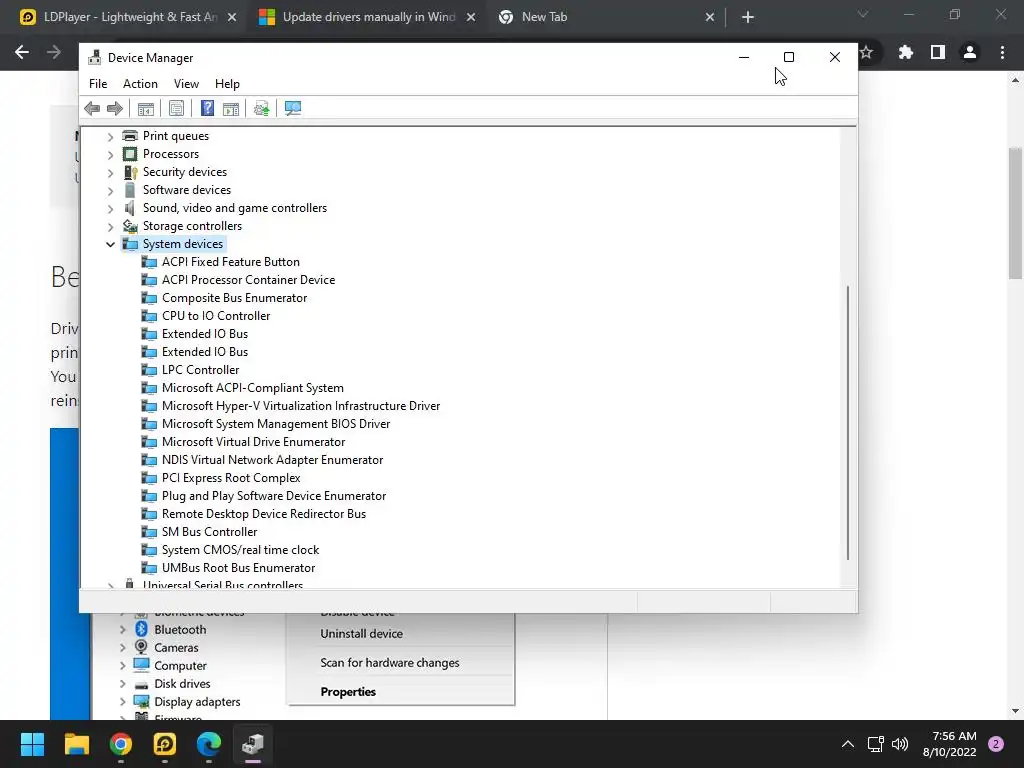Open Help menu in Device Manager
The height and width of the screenshot is (768, 1024).
pyautogui.click(x=227, y=84)
